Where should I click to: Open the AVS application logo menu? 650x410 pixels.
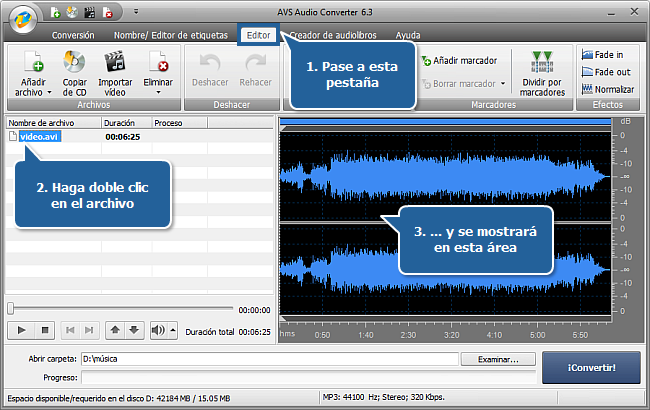[19, 17]
